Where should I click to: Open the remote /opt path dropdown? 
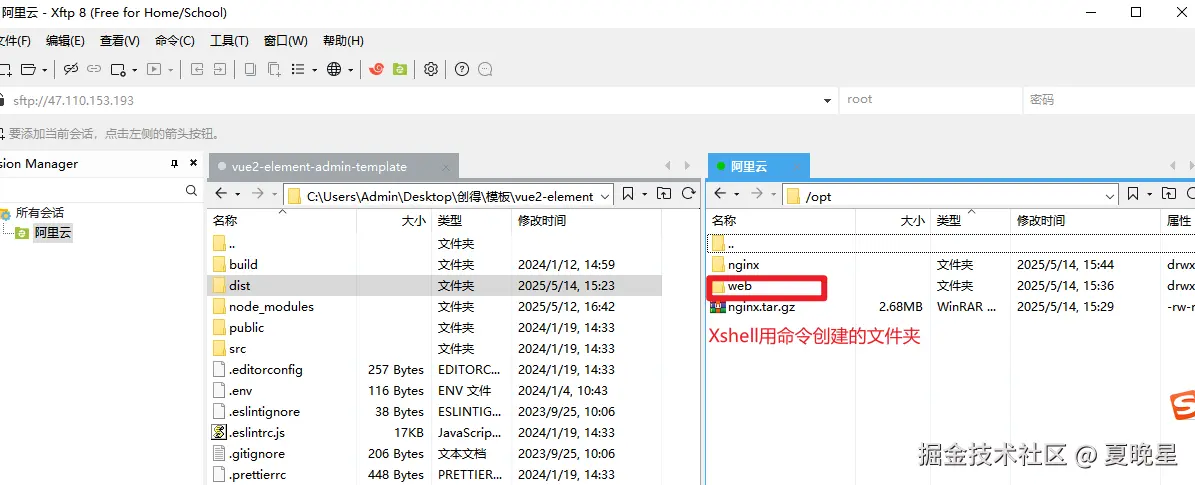click(x=1110, y=196)
